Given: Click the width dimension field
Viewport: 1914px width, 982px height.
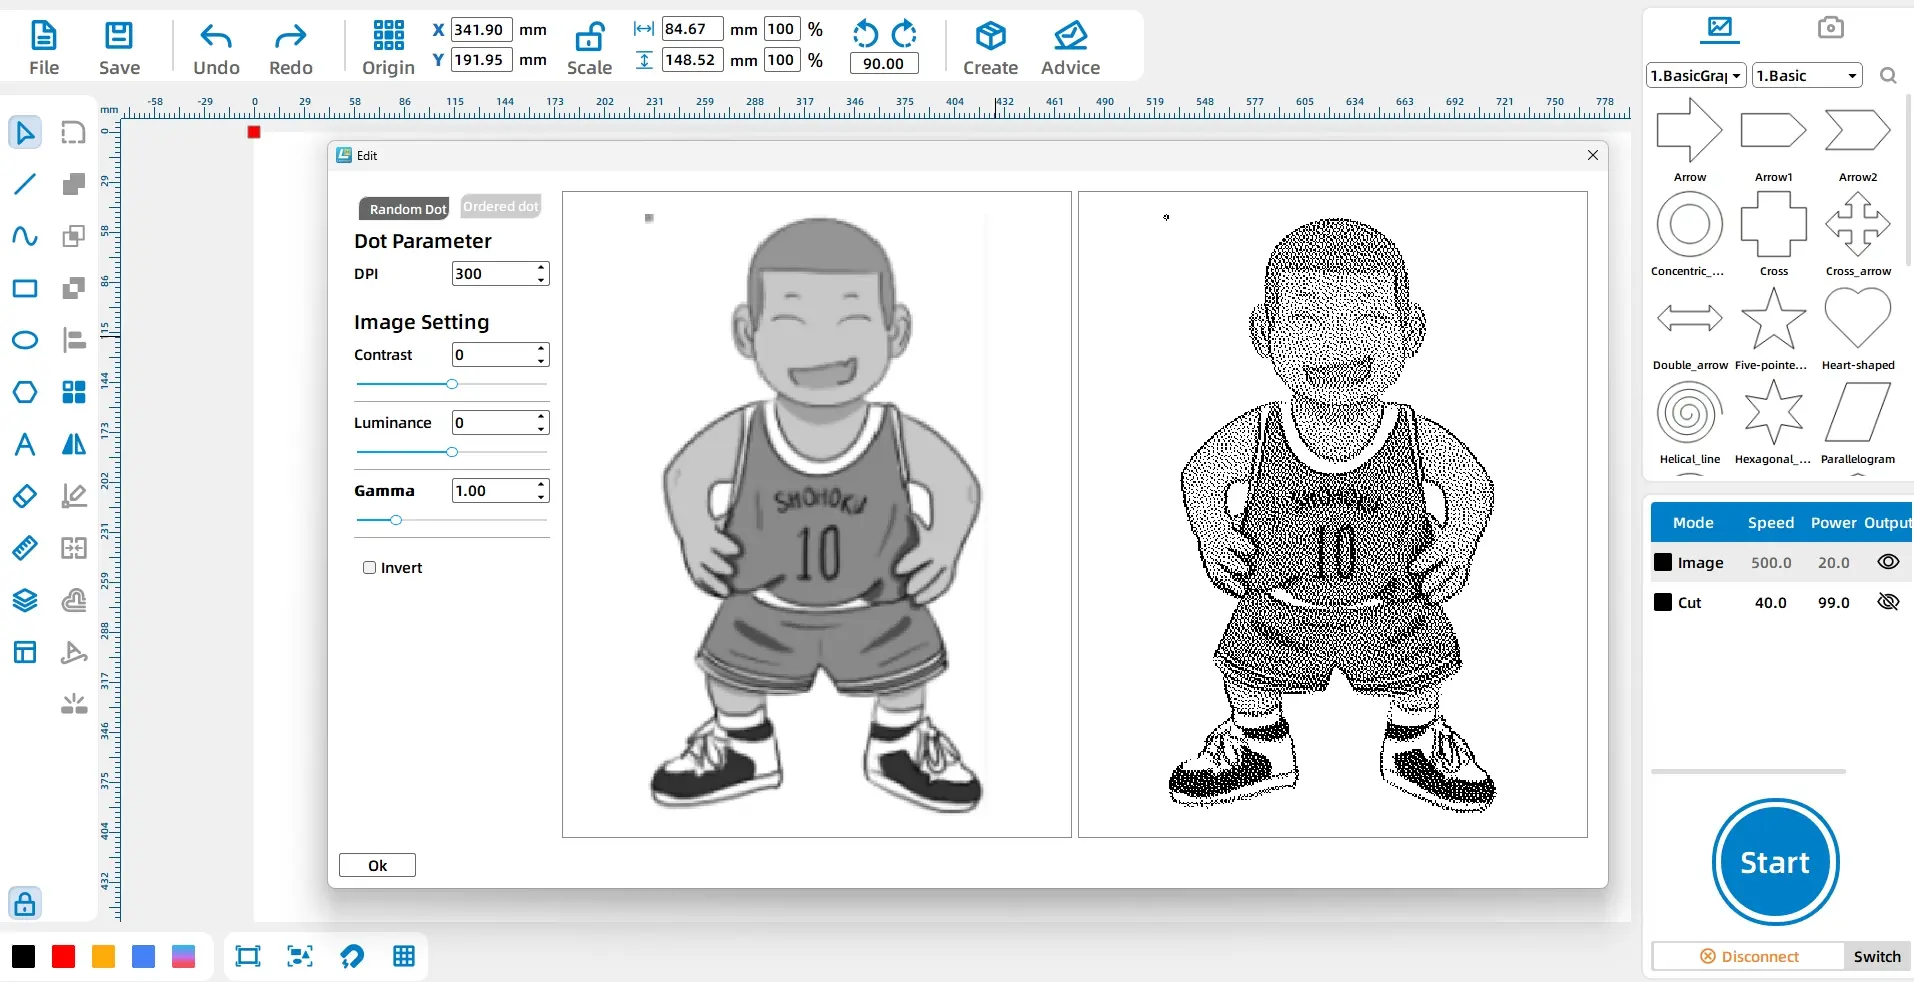Looking at the screenshot, I should (x=692, y=30).
